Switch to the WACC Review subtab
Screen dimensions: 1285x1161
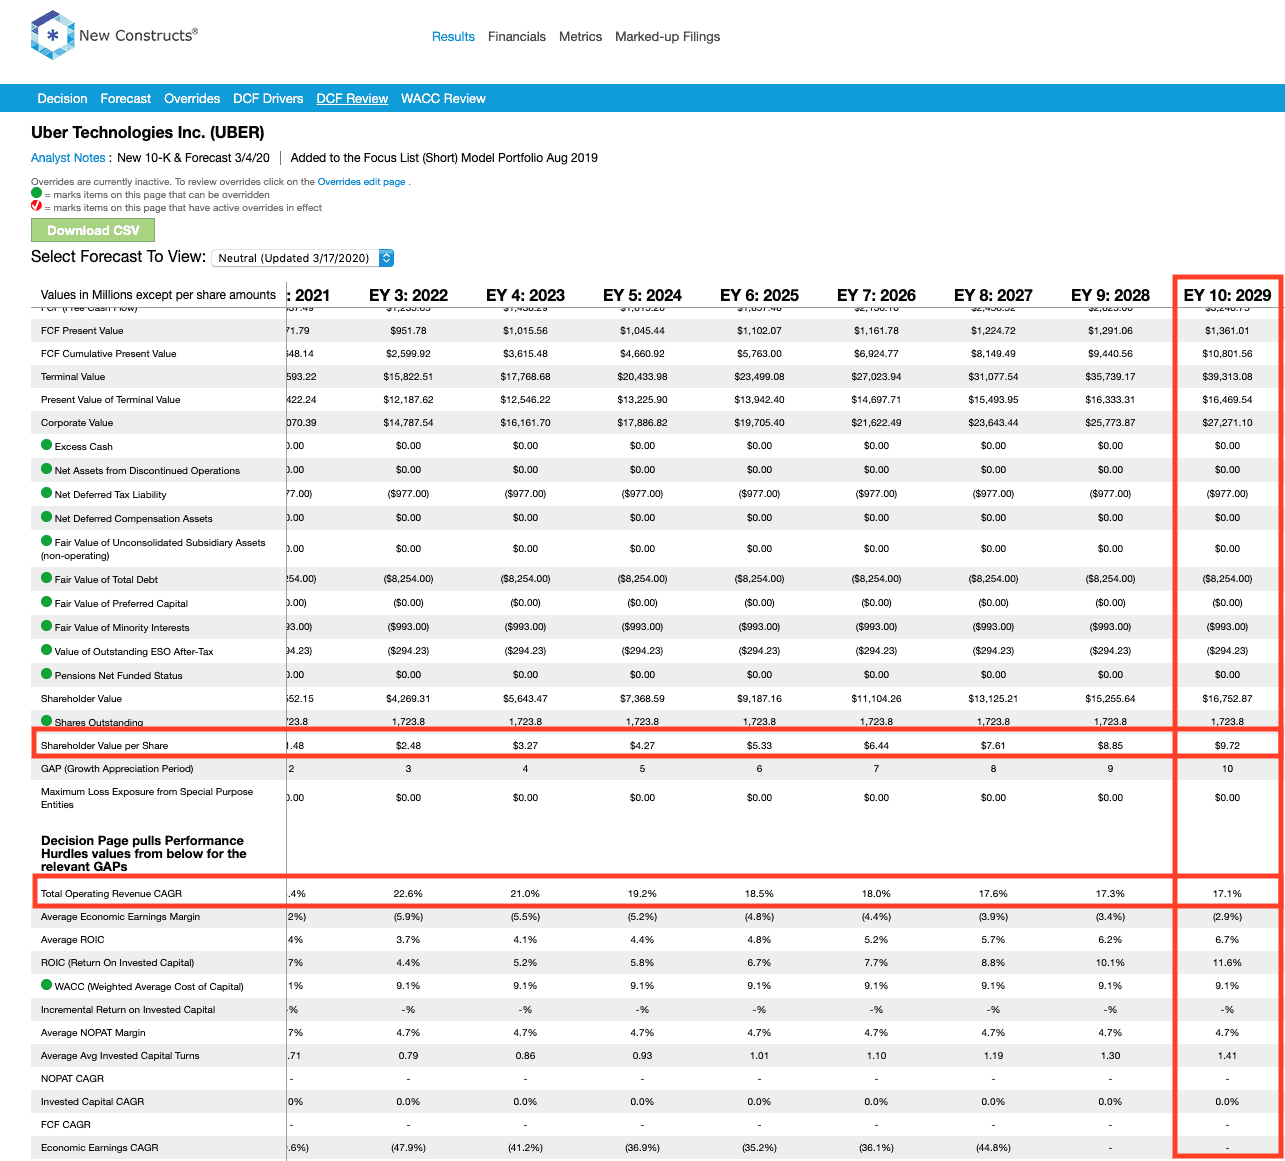coord(443,98)
